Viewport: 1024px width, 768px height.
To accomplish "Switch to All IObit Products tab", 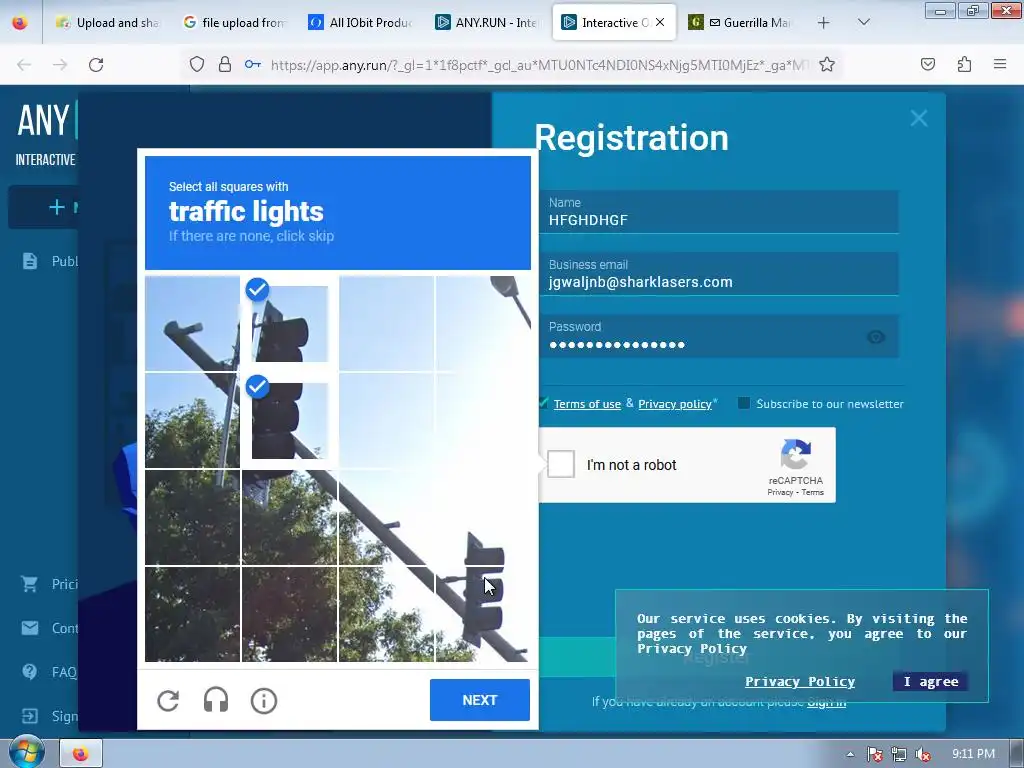I will pyautogui.click(x=360, y=22).
